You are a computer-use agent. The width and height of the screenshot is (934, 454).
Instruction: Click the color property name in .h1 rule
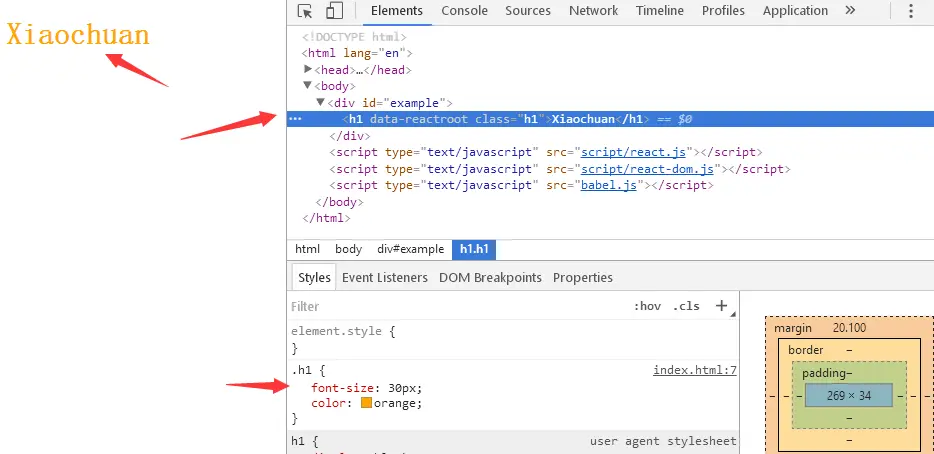328,403
